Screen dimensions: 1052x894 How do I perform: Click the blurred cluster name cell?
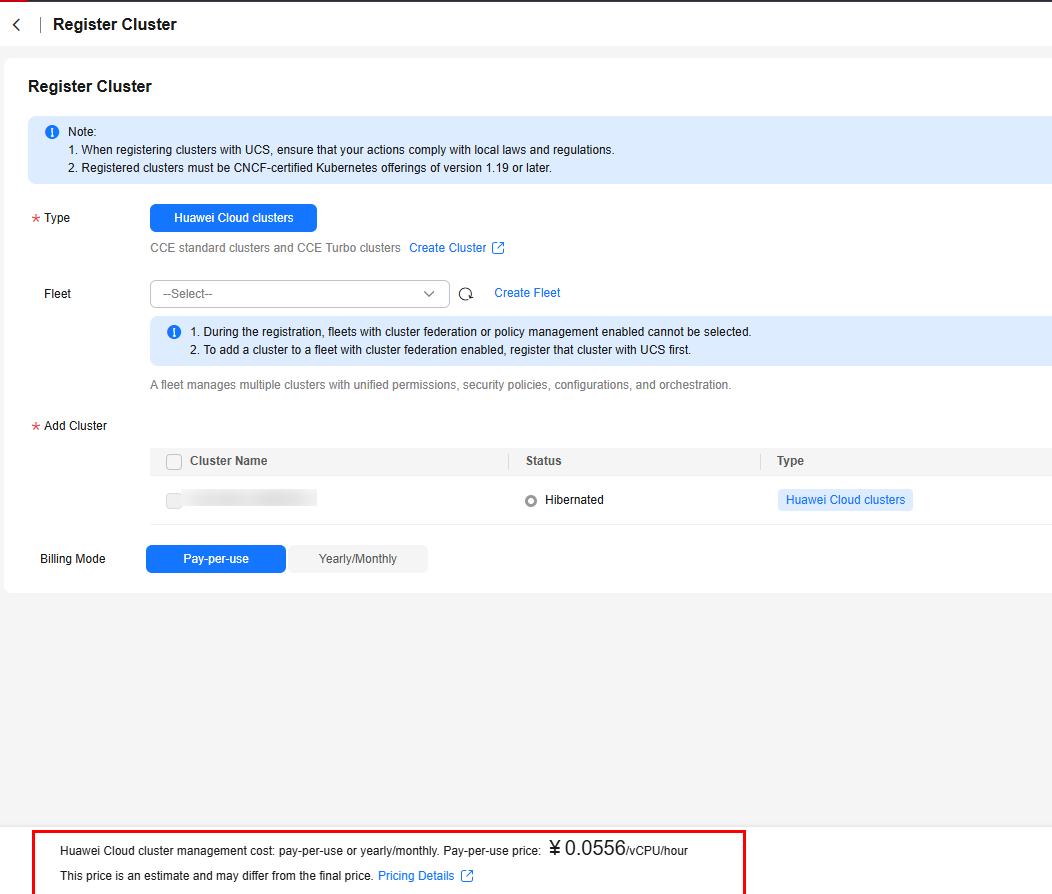coord(249,498)
